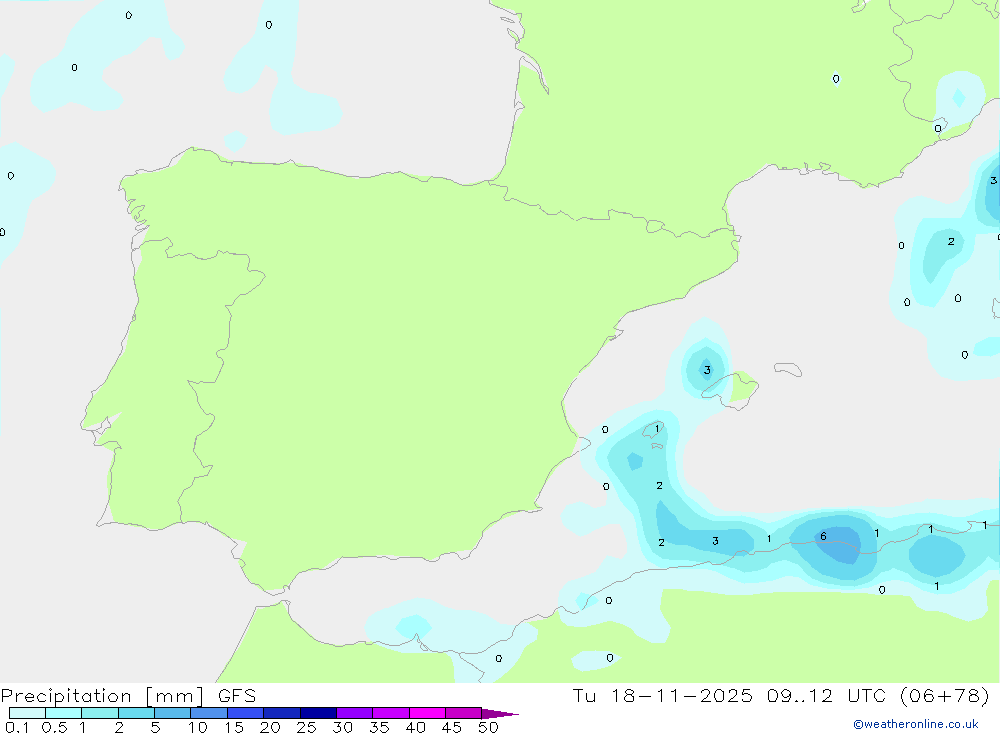Click the legend label '50'

coord(489,727)
